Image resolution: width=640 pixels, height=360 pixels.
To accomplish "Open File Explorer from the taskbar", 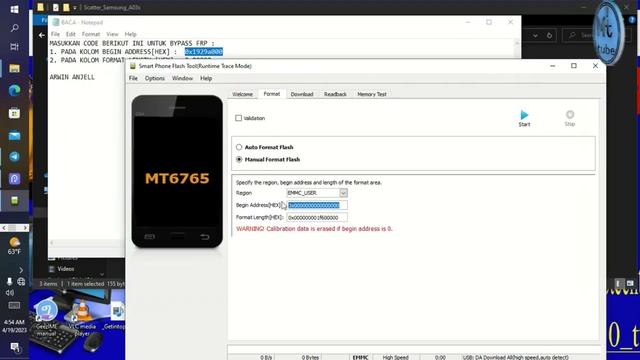I will point(14,68).
